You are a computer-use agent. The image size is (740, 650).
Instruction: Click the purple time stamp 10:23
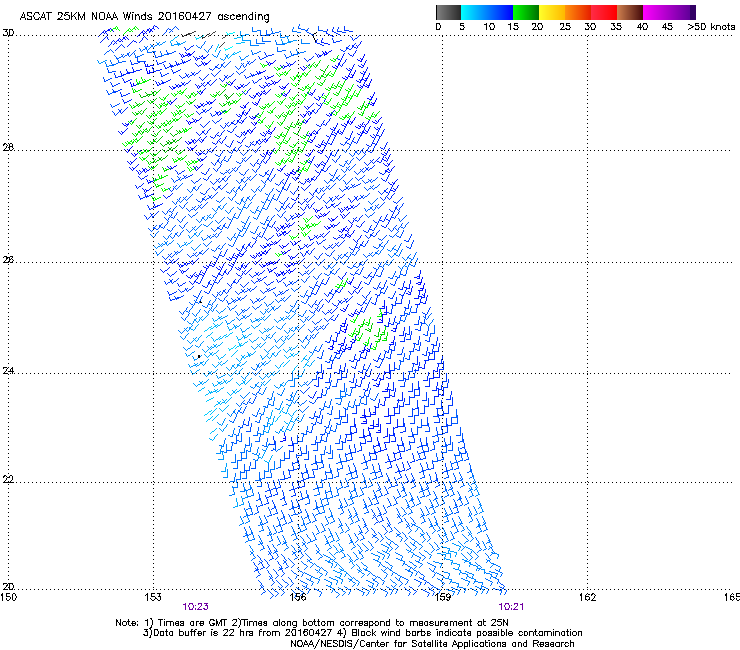195,607
